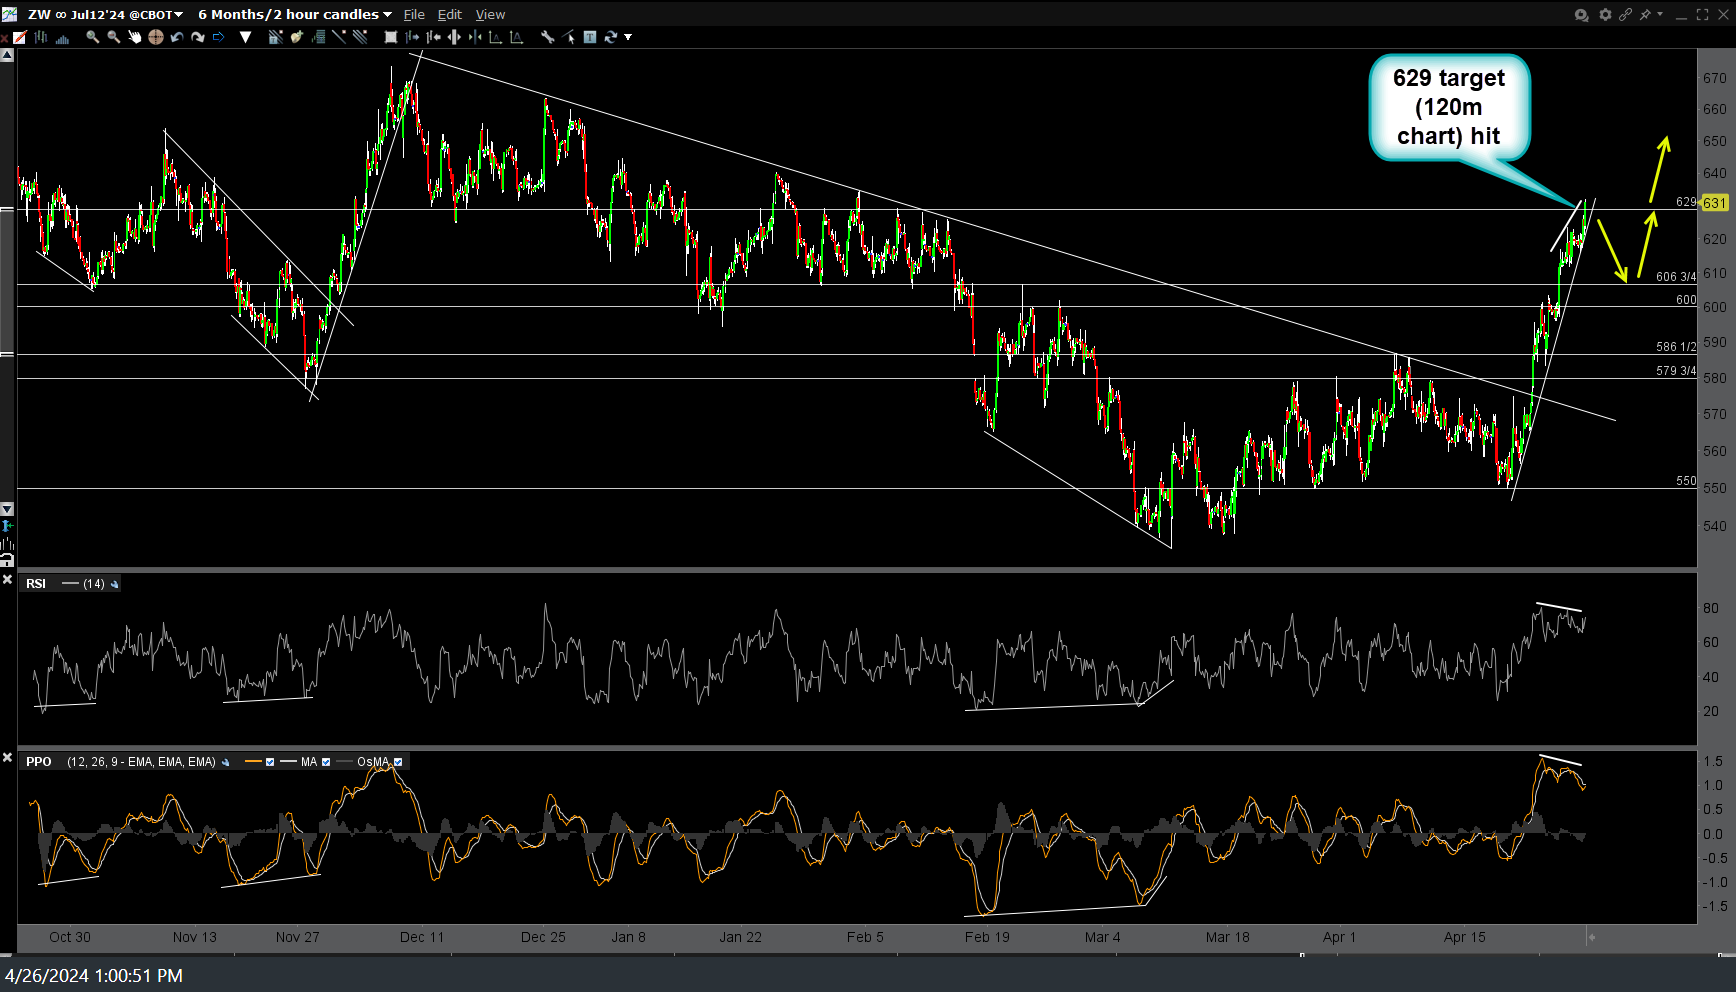Select the text annotation T tool

[x=590, y=37]
